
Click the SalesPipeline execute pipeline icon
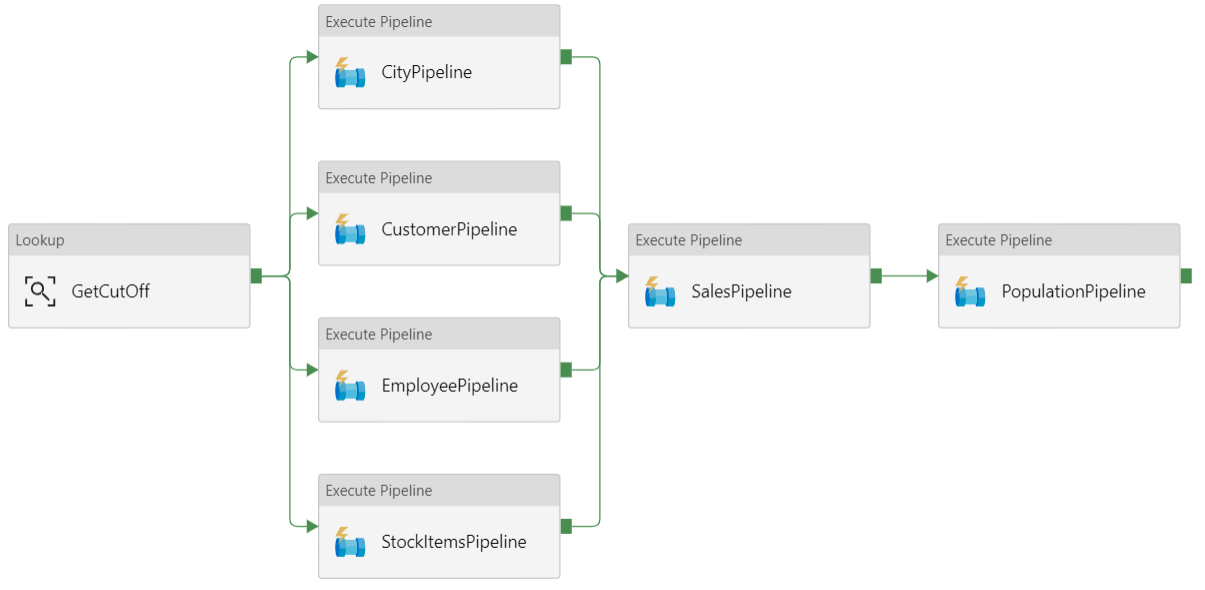pyautogui.click(x=660, y=292)
